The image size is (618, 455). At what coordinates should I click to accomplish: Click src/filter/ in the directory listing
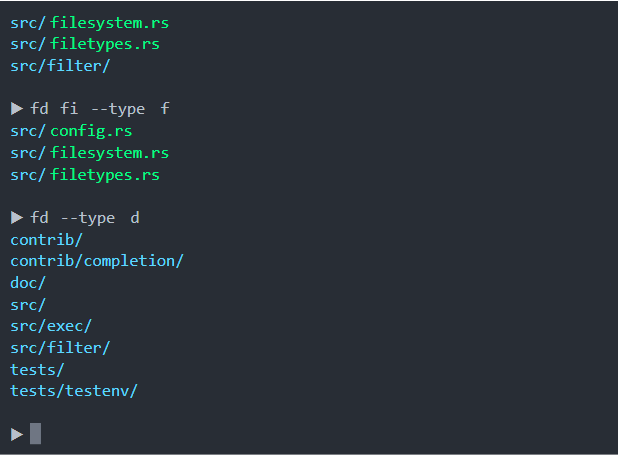point(60,348)
